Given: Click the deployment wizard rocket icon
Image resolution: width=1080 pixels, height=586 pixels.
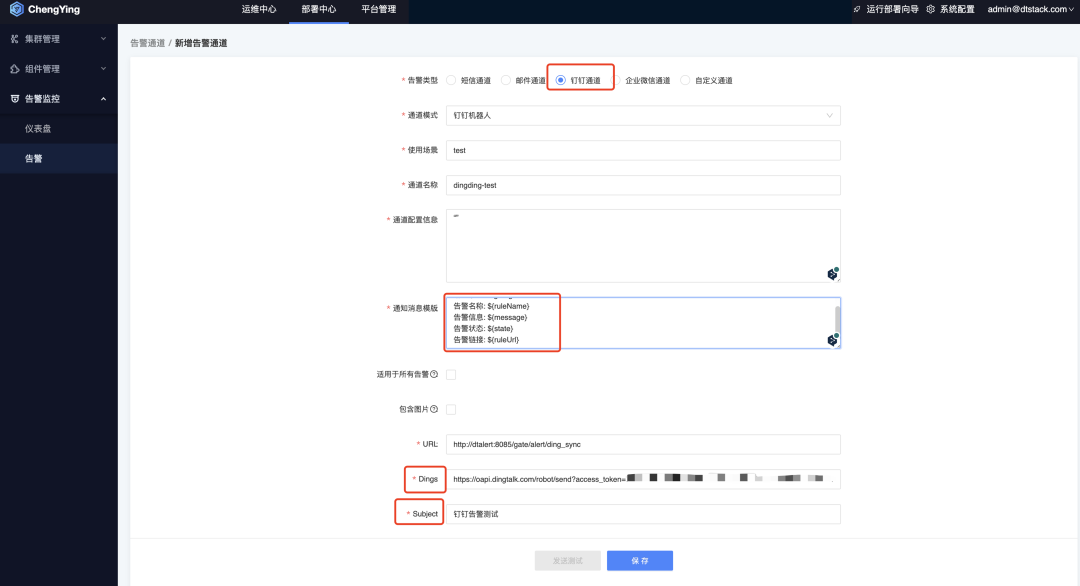Looking at the screenshot, I should pos(857,9).
